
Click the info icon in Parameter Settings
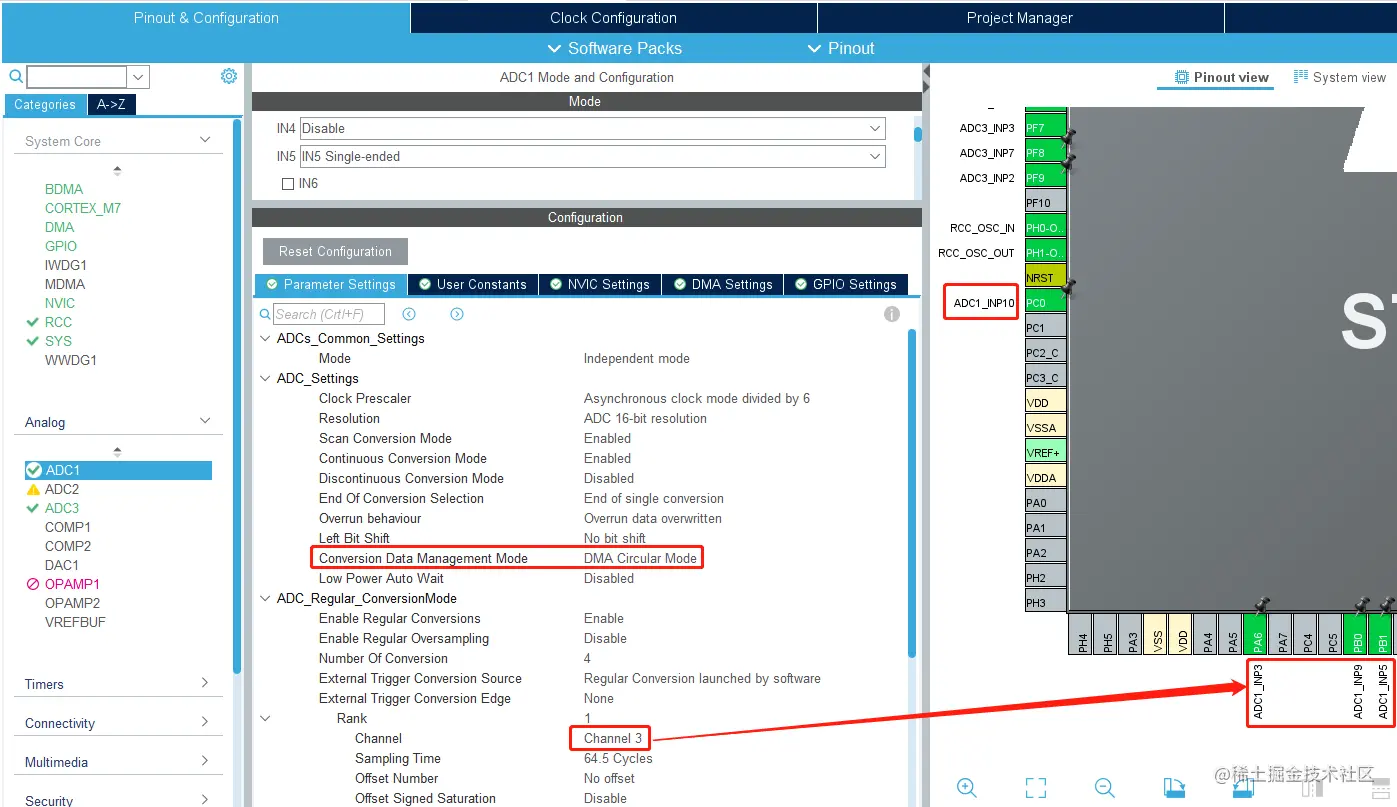coord(892,314)
